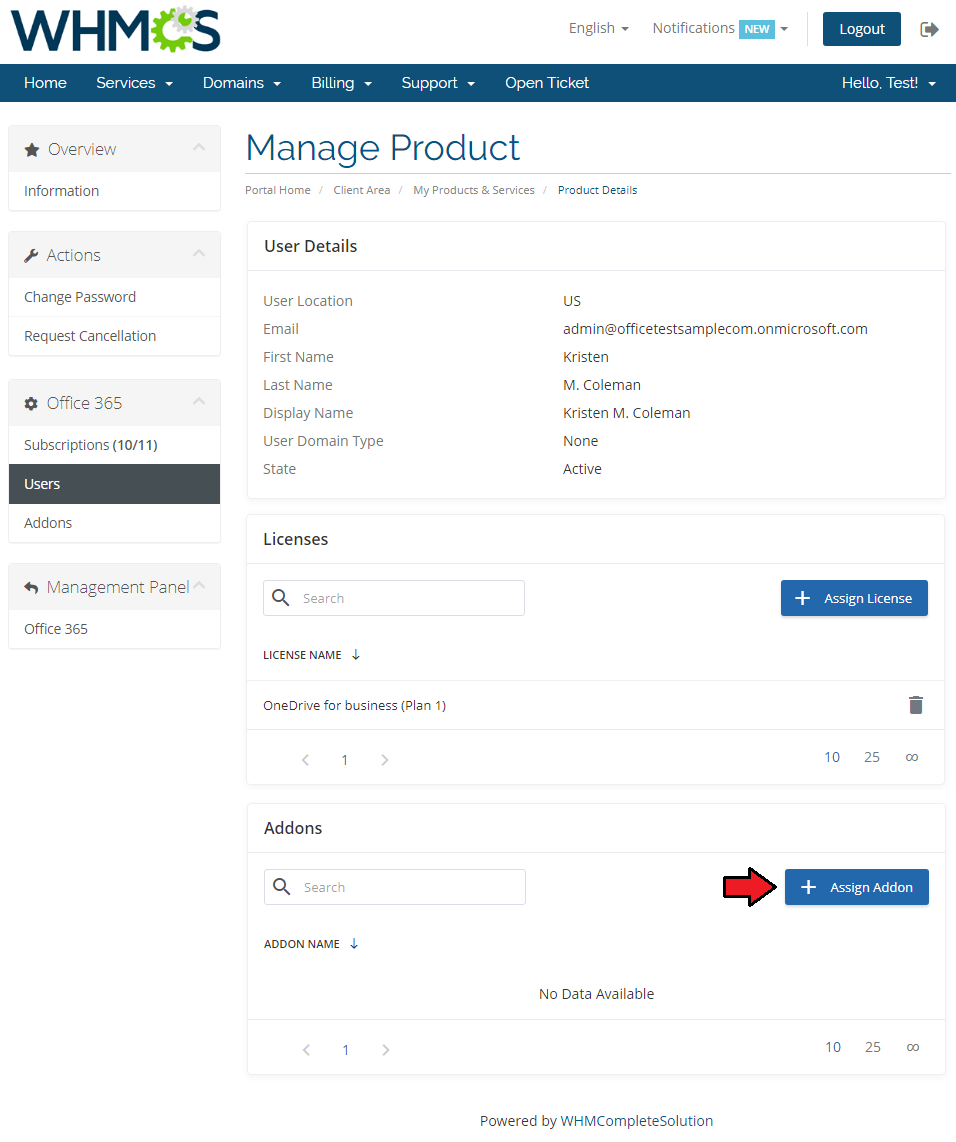
Task: Collapse the Management Panel chevron
Action: [200, 586]
